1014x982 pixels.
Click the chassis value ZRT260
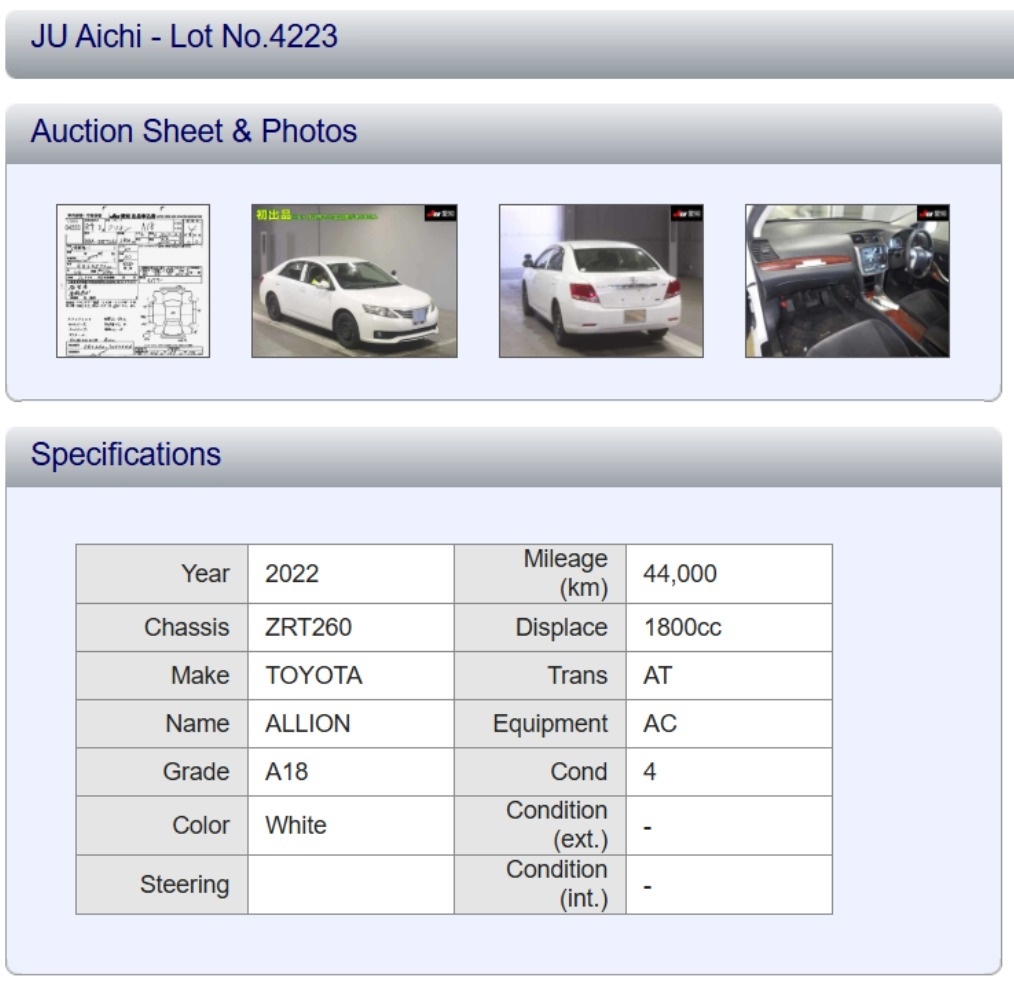pyautogui.click(x=308, y=628)
